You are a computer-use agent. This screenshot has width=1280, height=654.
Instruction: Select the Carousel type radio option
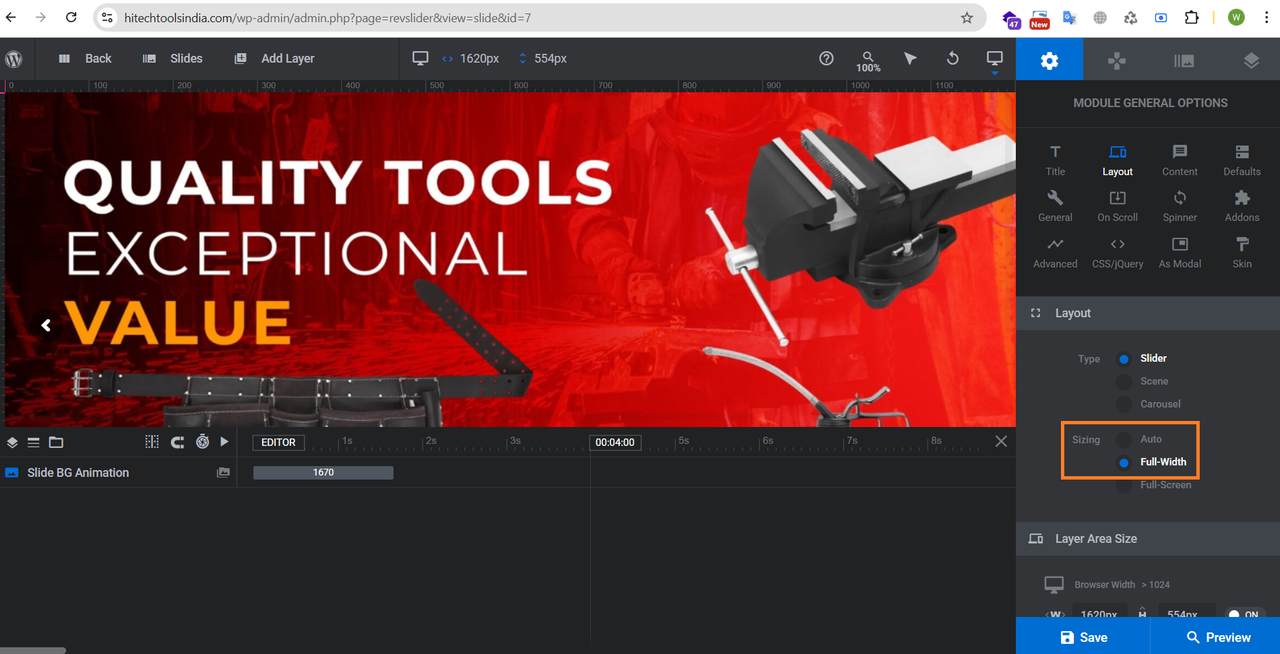click(1125, 404)
